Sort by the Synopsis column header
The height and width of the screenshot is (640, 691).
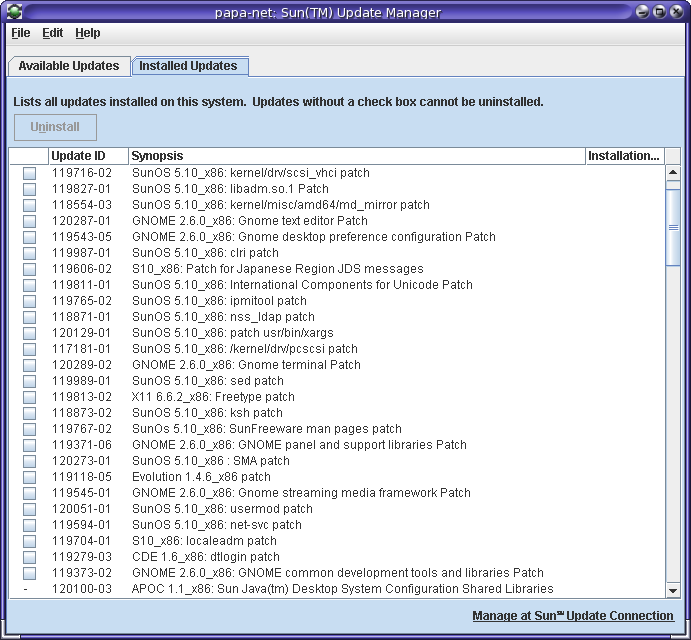[x=357, y=156]
